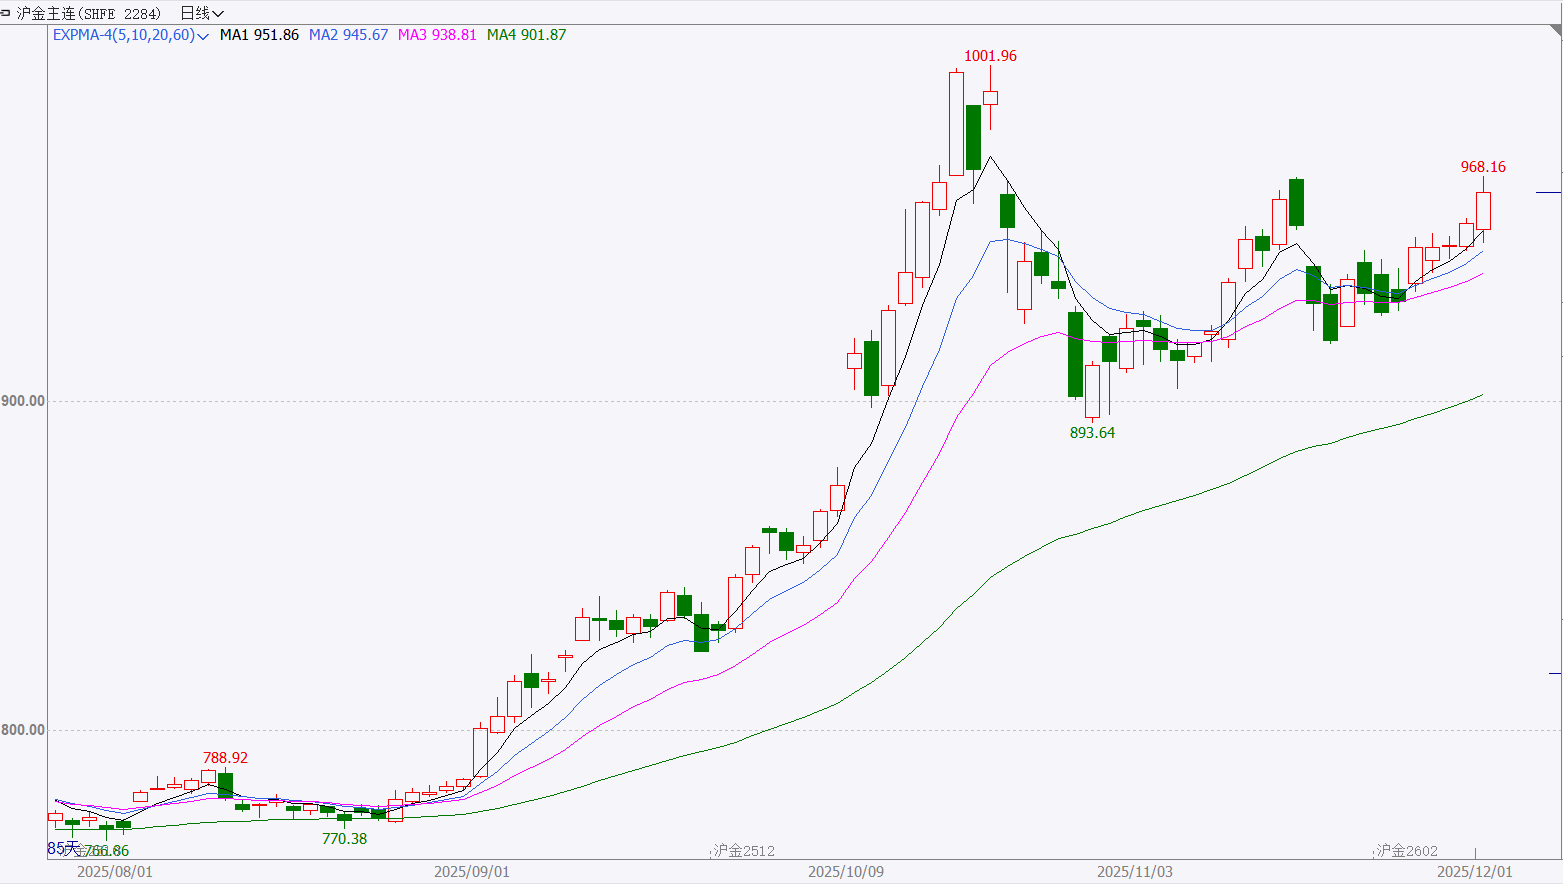Click the 2025/11/03 date on time axis
Screen dimensions: 1563x884
click(x=1135, y=872)
